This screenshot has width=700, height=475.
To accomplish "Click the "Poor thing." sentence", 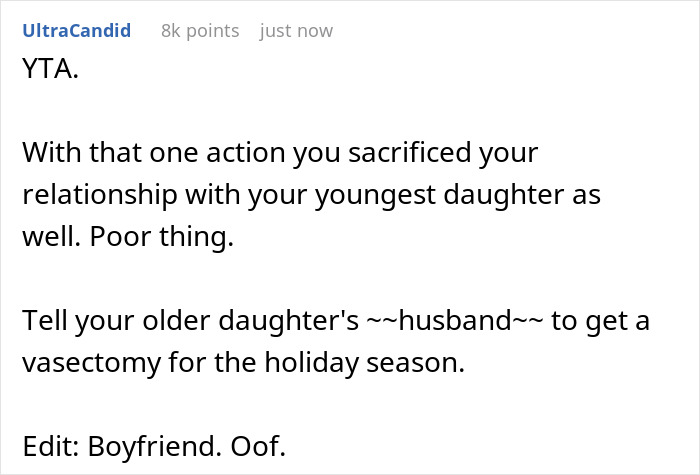I will 162,237.
